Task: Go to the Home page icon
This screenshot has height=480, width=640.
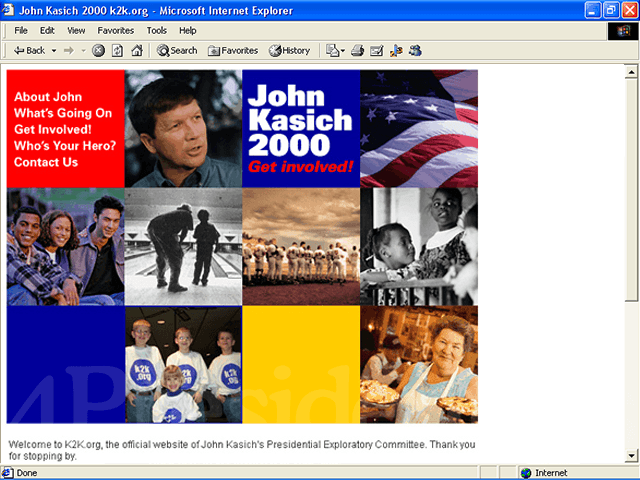Action: click(137, 51)
